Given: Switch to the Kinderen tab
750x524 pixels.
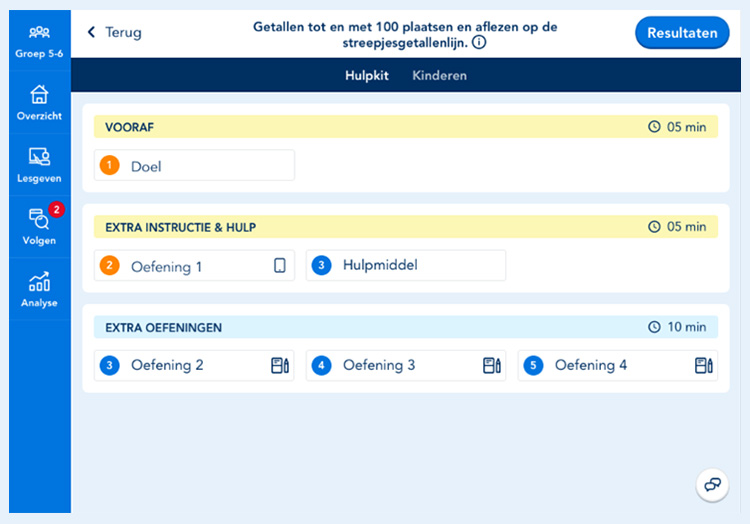Looking at the screenshot, I should [x=440, y=76].
